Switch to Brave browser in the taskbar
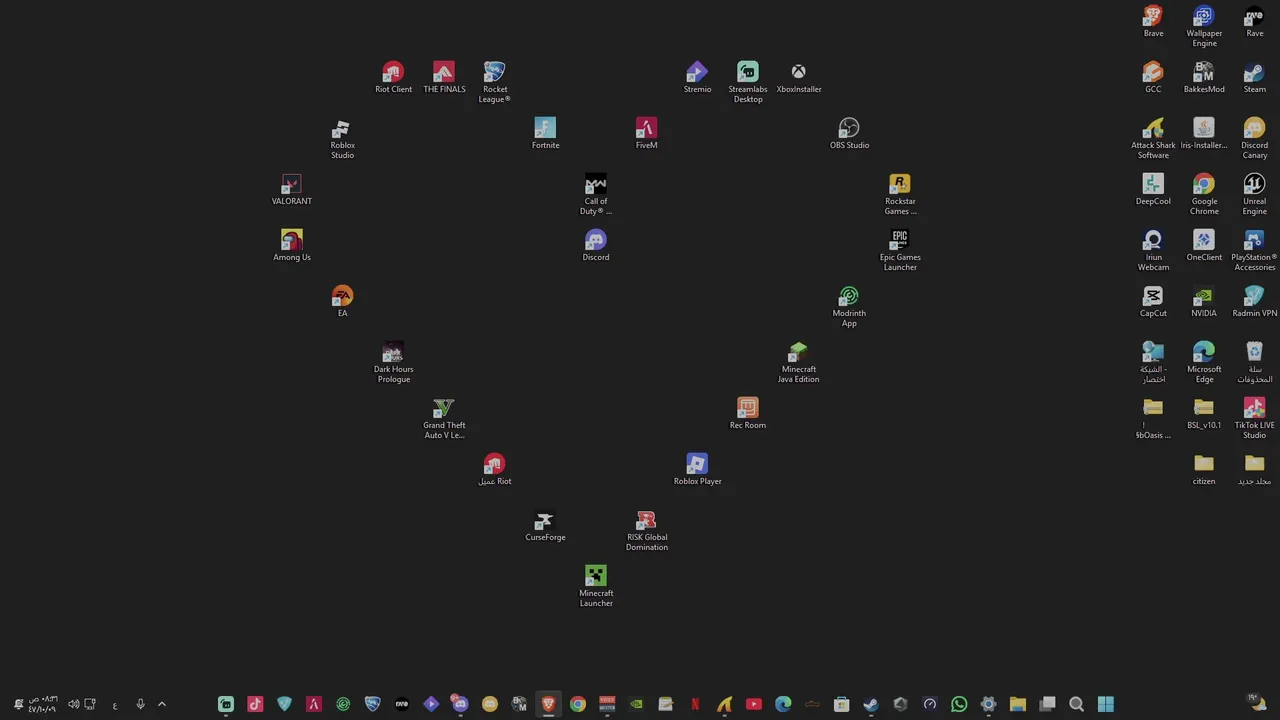 pyautogui.click(x=548, y=704)
